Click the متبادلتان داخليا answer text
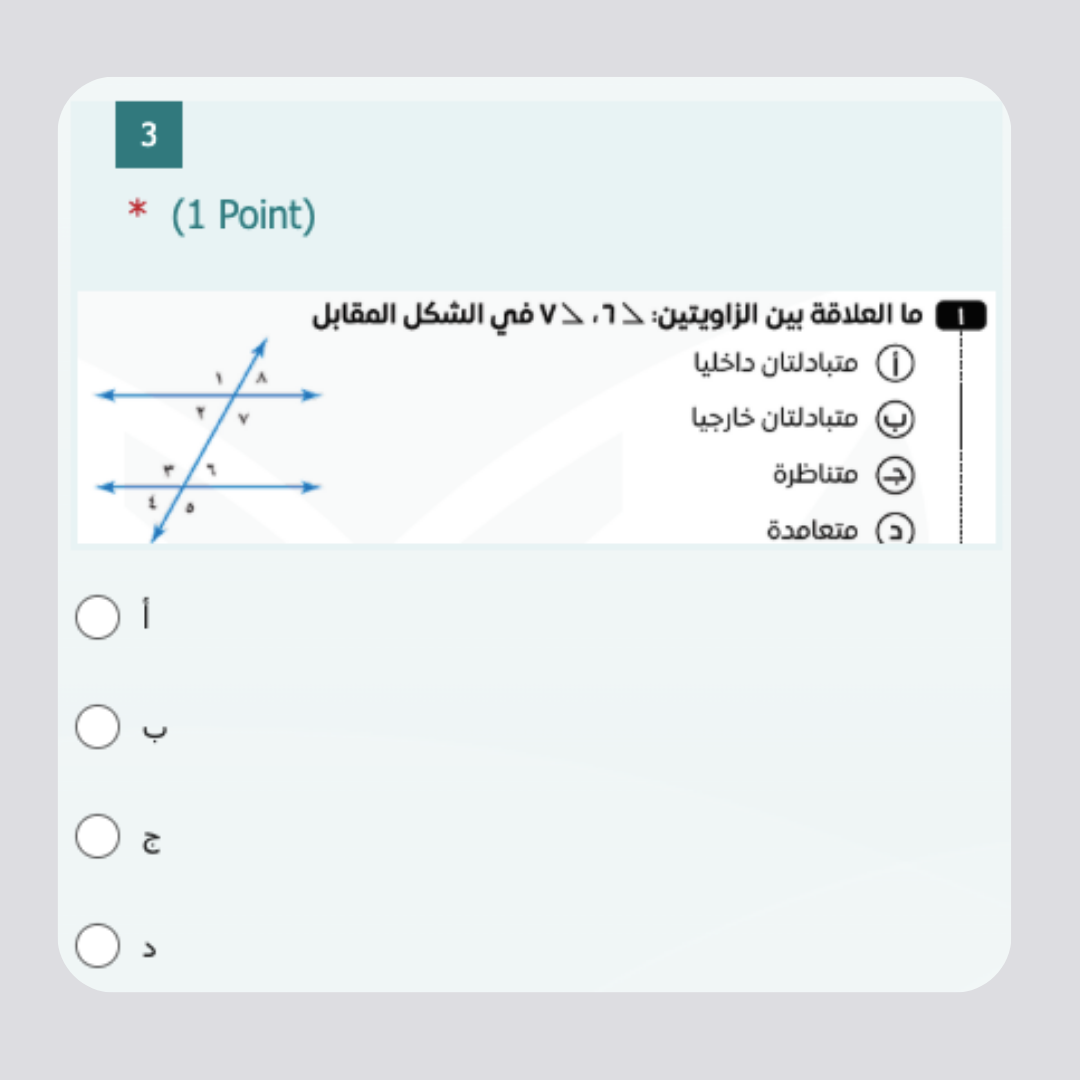This screenshot has width=1080, height=1080. (x=775, y=363)
